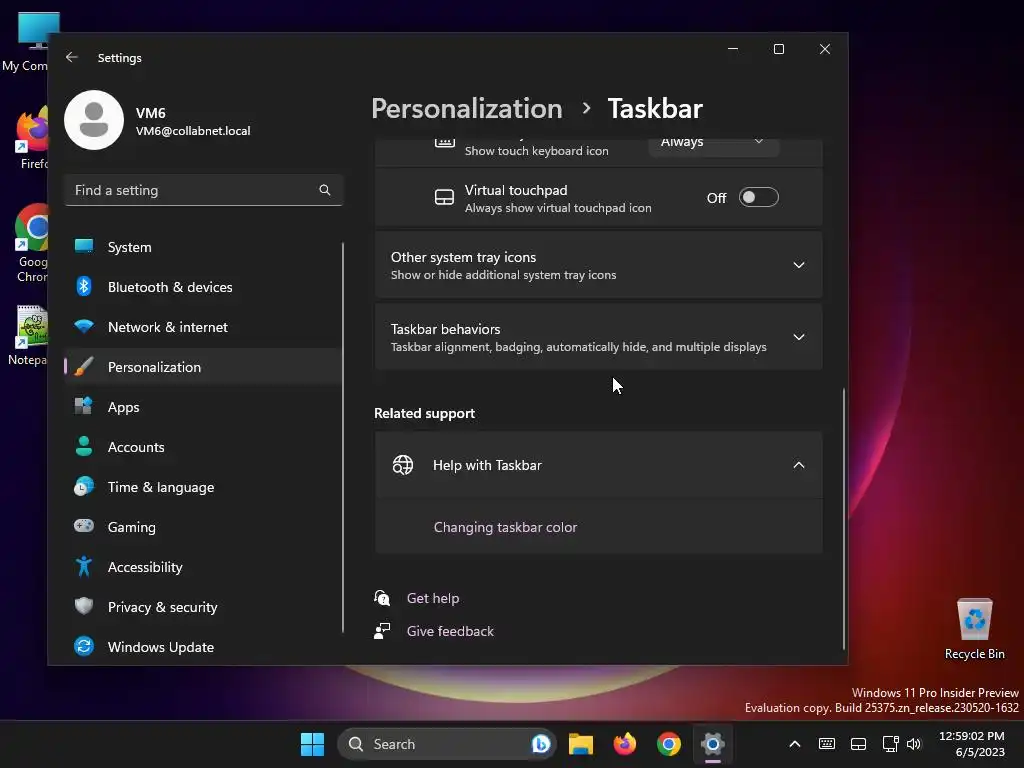Maximize the Settings window
Screen dimensions: 1024x768
(x=778, y=49)
